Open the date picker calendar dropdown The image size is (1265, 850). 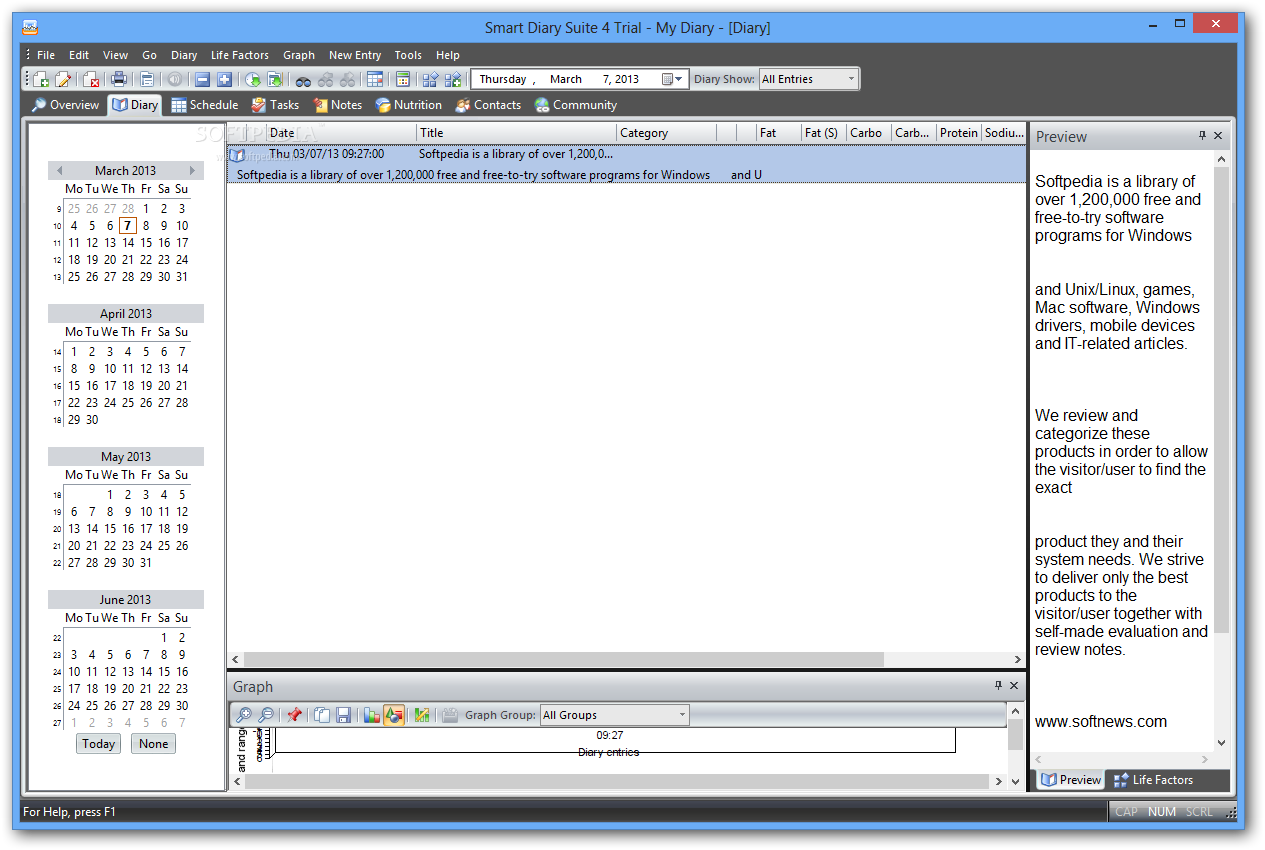tap(672, 79)
